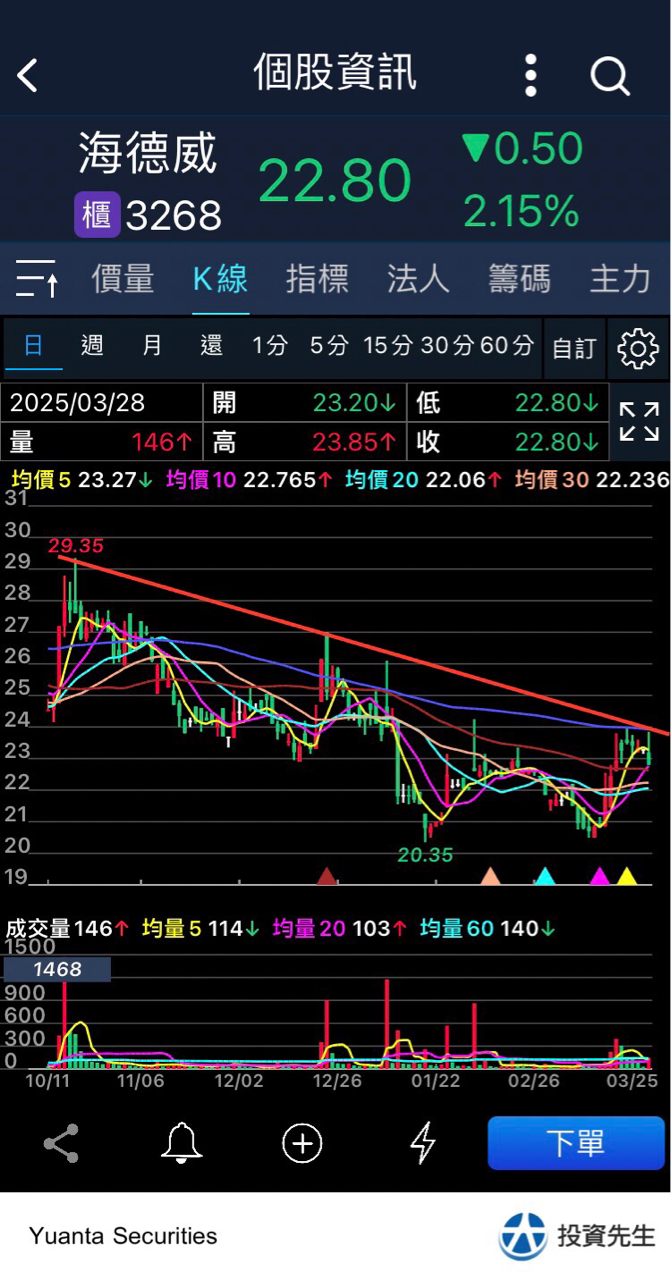Select the K線 tab

[220, 278]
